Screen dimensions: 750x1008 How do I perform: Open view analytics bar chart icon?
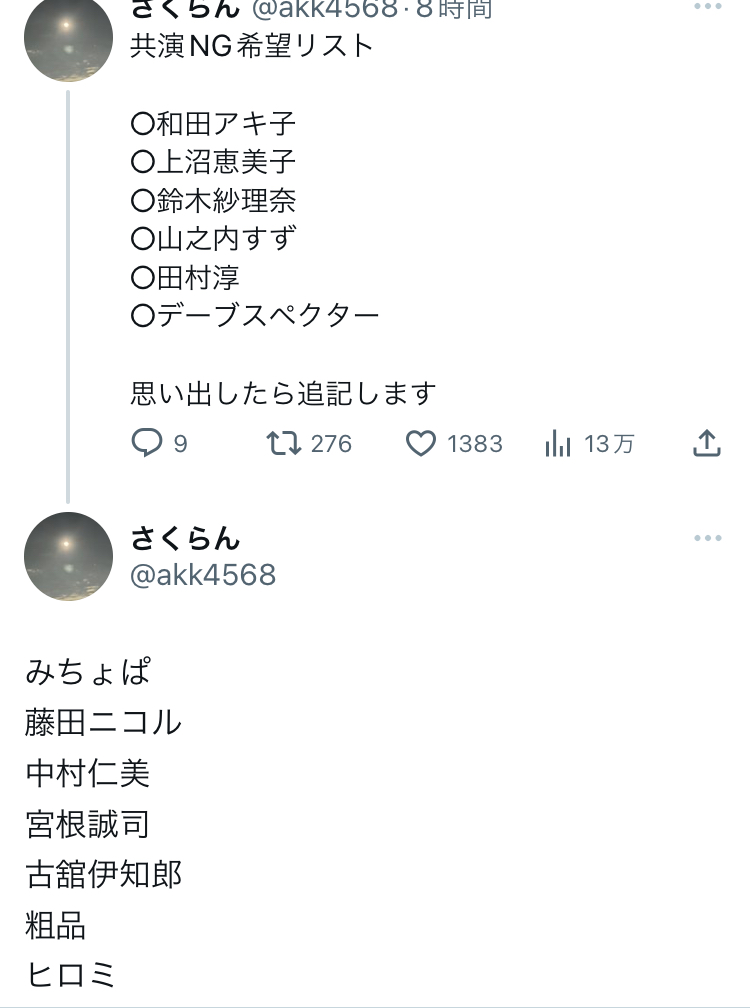(x=557, y=444)
